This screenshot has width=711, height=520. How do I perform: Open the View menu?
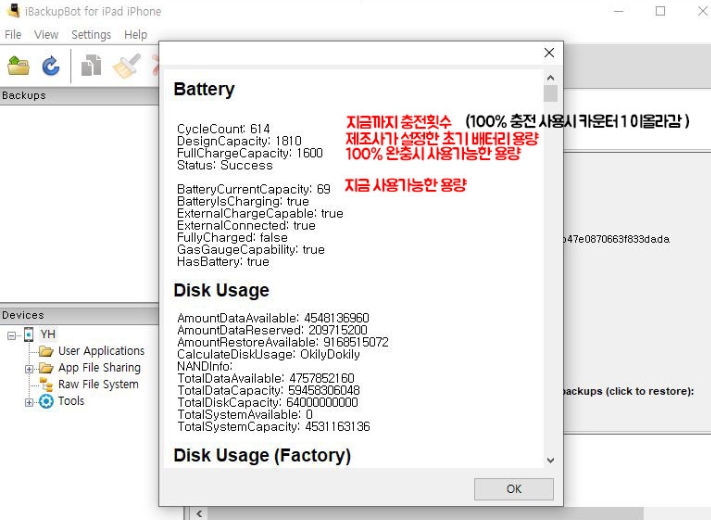pos(46,34)
